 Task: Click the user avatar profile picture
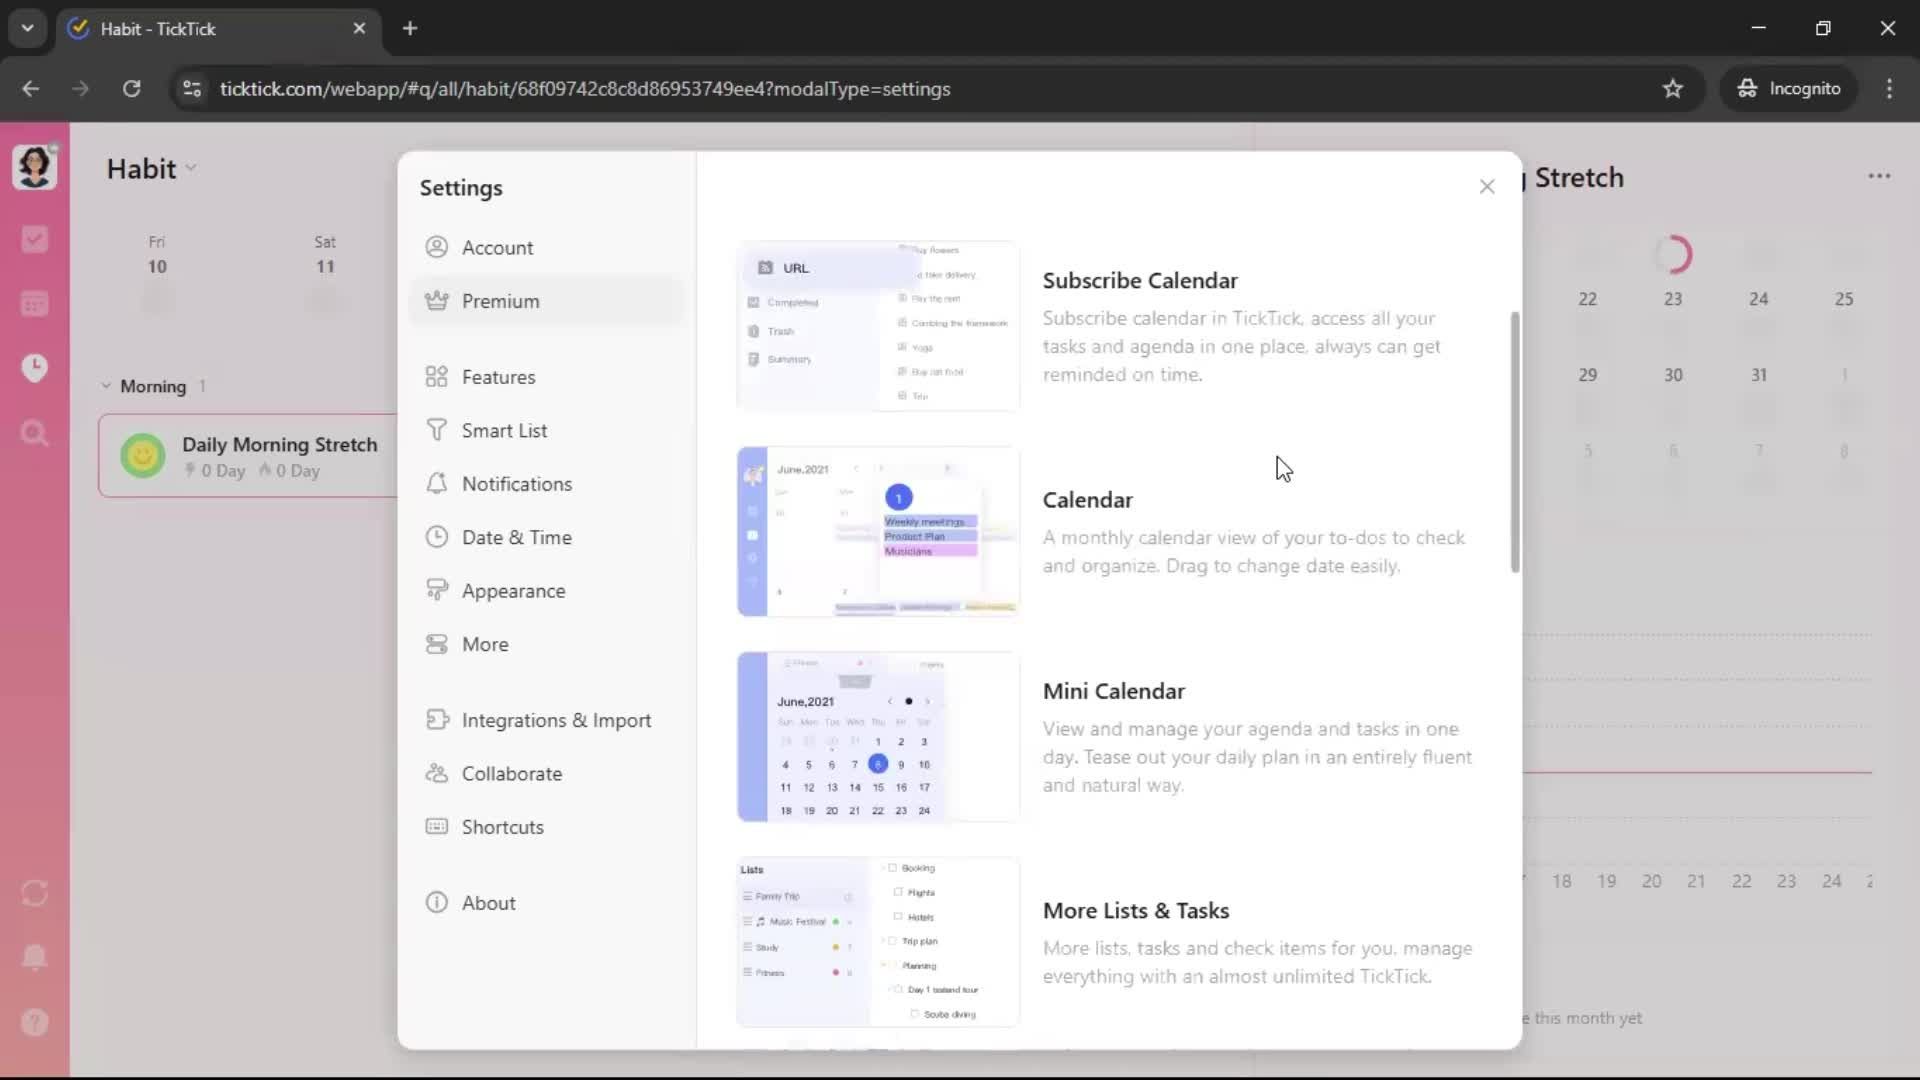tap(35, 166)
